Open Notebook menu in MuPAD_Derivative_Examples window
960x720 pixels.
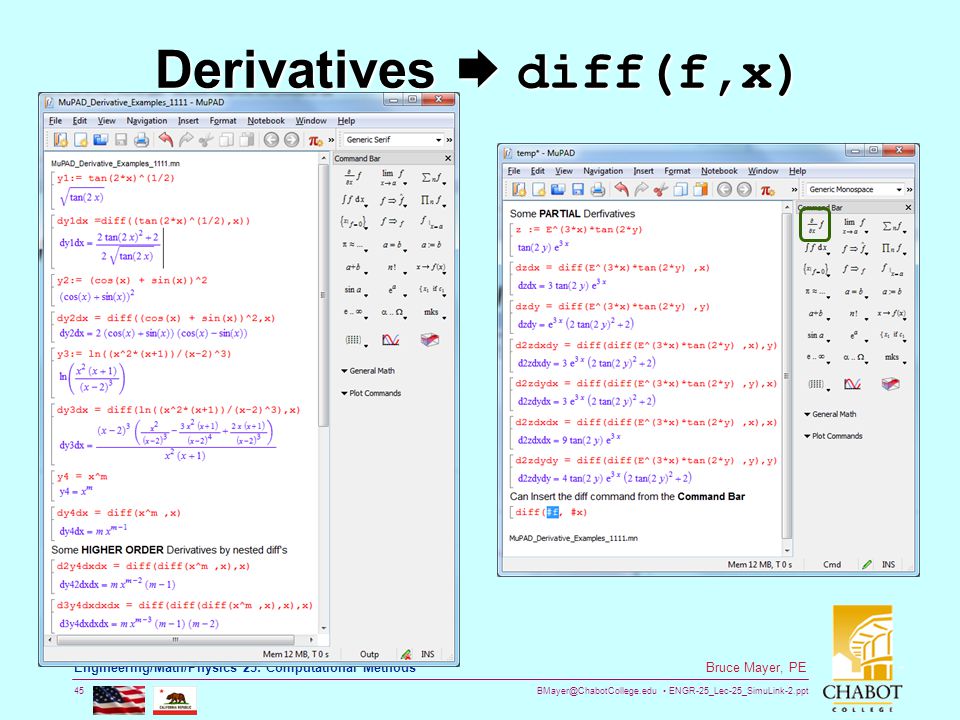tap(266, 121)
